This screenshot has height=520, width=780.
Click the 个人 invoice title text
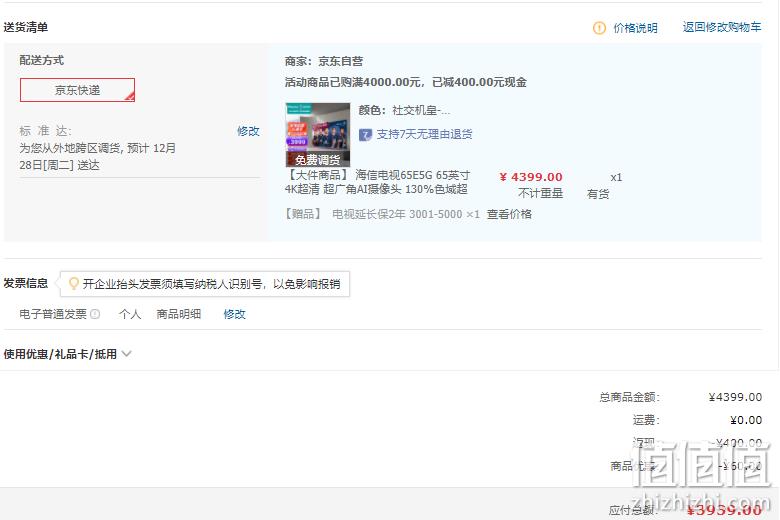[130, 314]
